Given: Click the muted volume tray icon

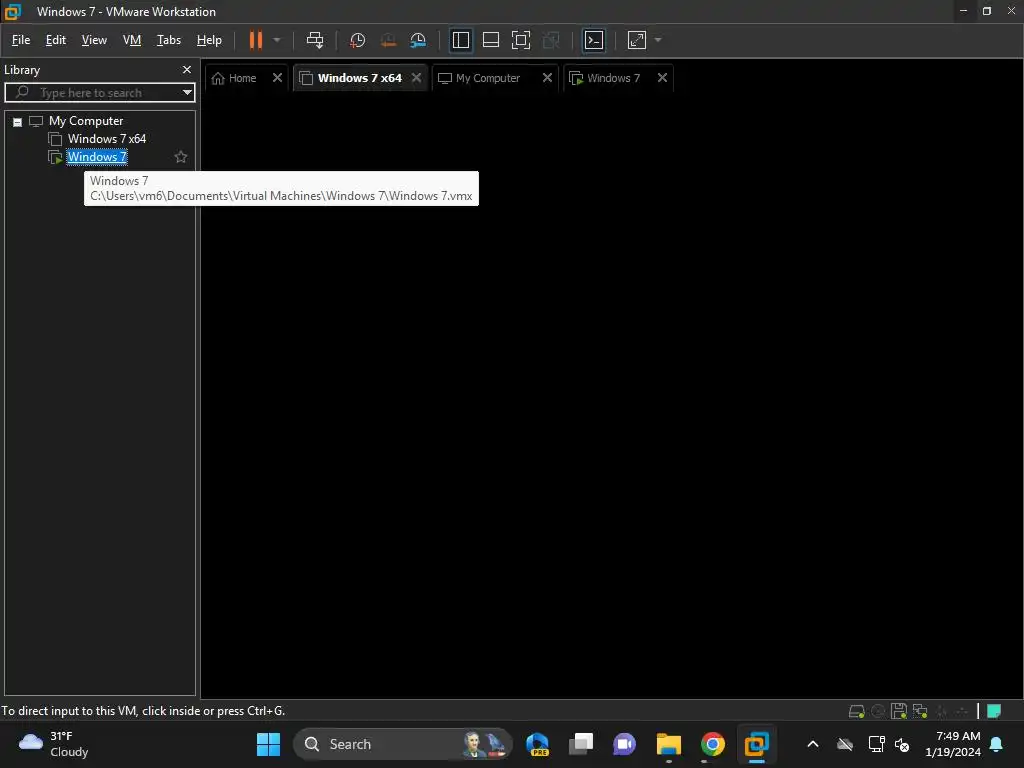Looking at the screenshot, I should coord(903,744).
